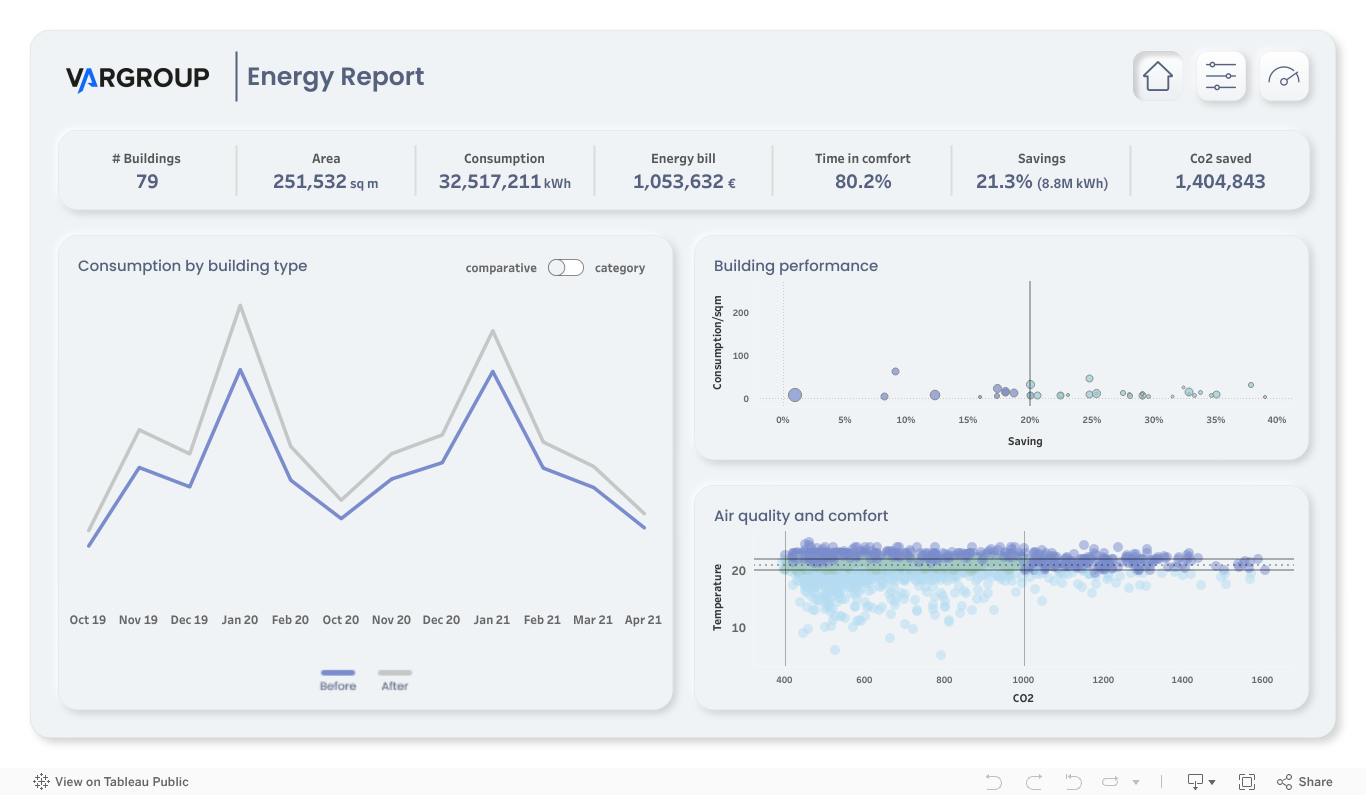
Task: Click the Before legend swatch
Action: click(x=338, y=673)
